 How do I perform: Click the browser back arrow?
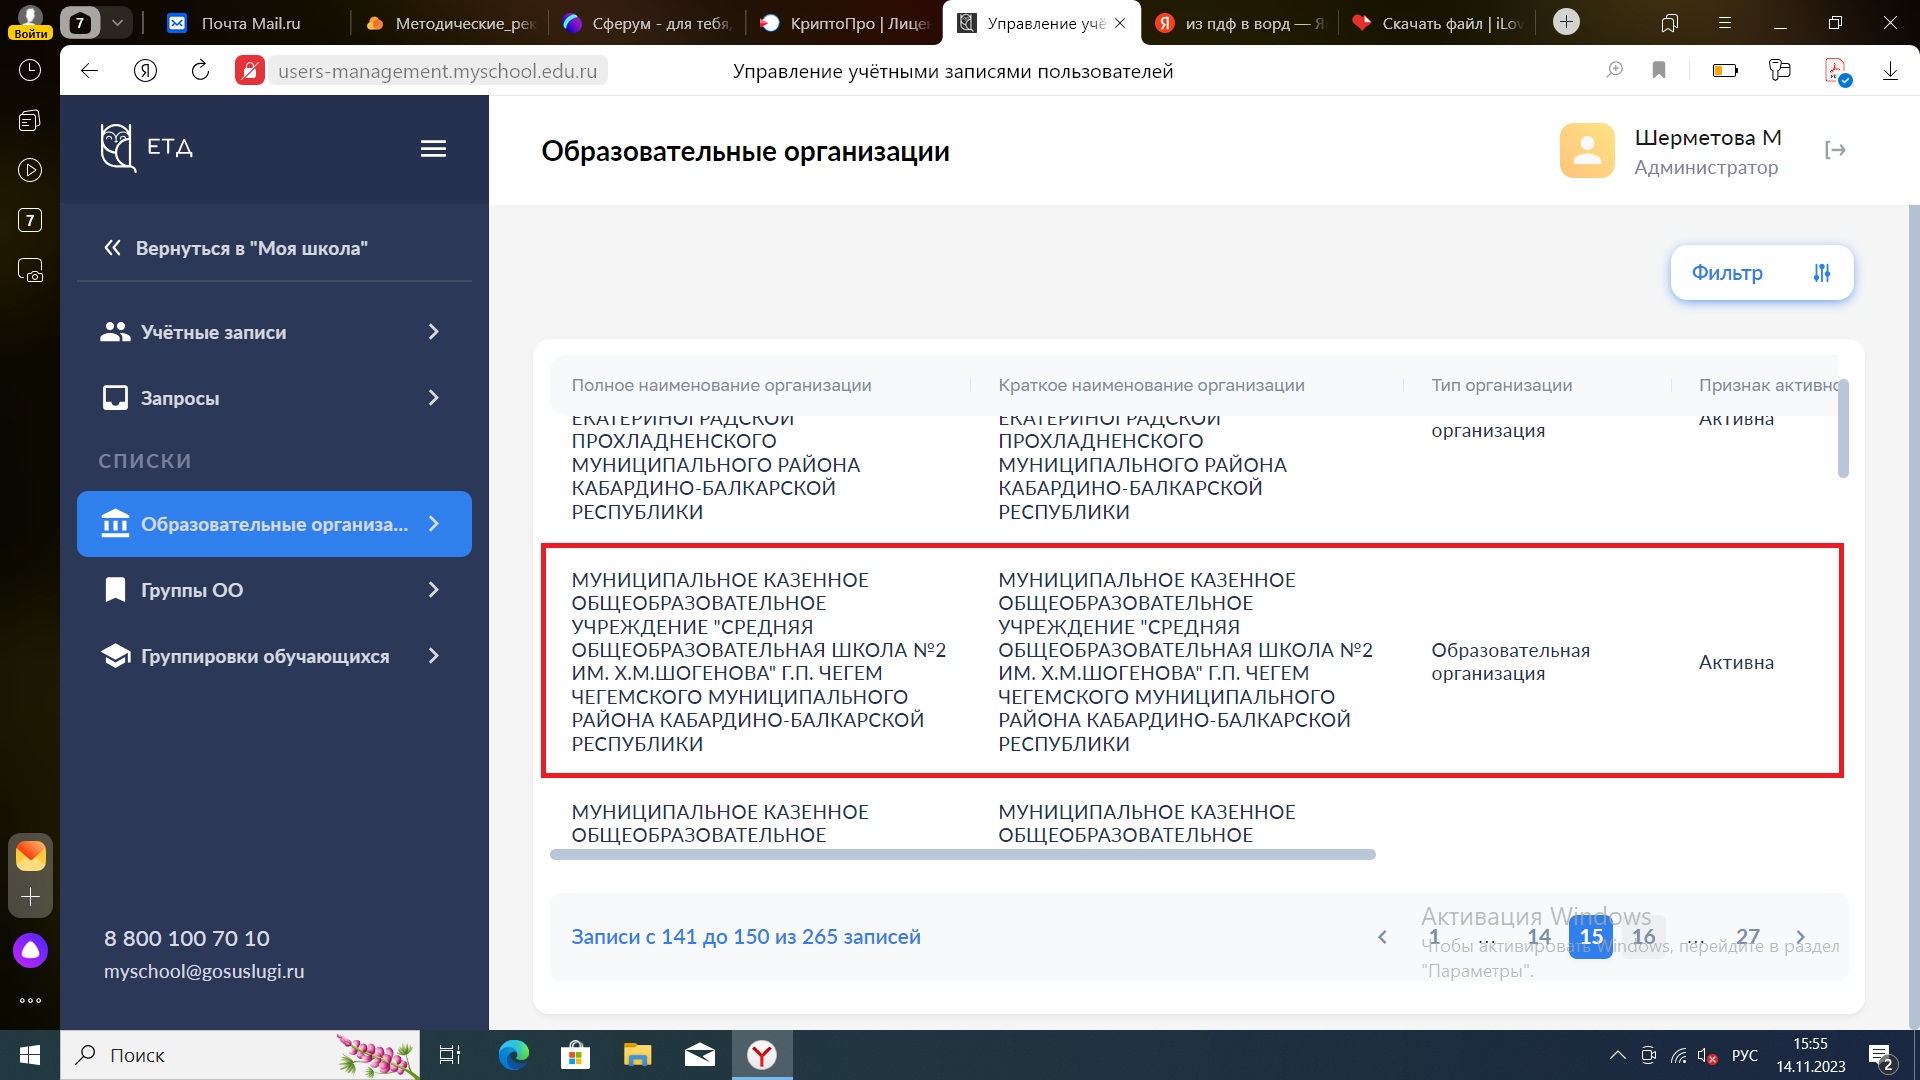click(x=90, y=70)
